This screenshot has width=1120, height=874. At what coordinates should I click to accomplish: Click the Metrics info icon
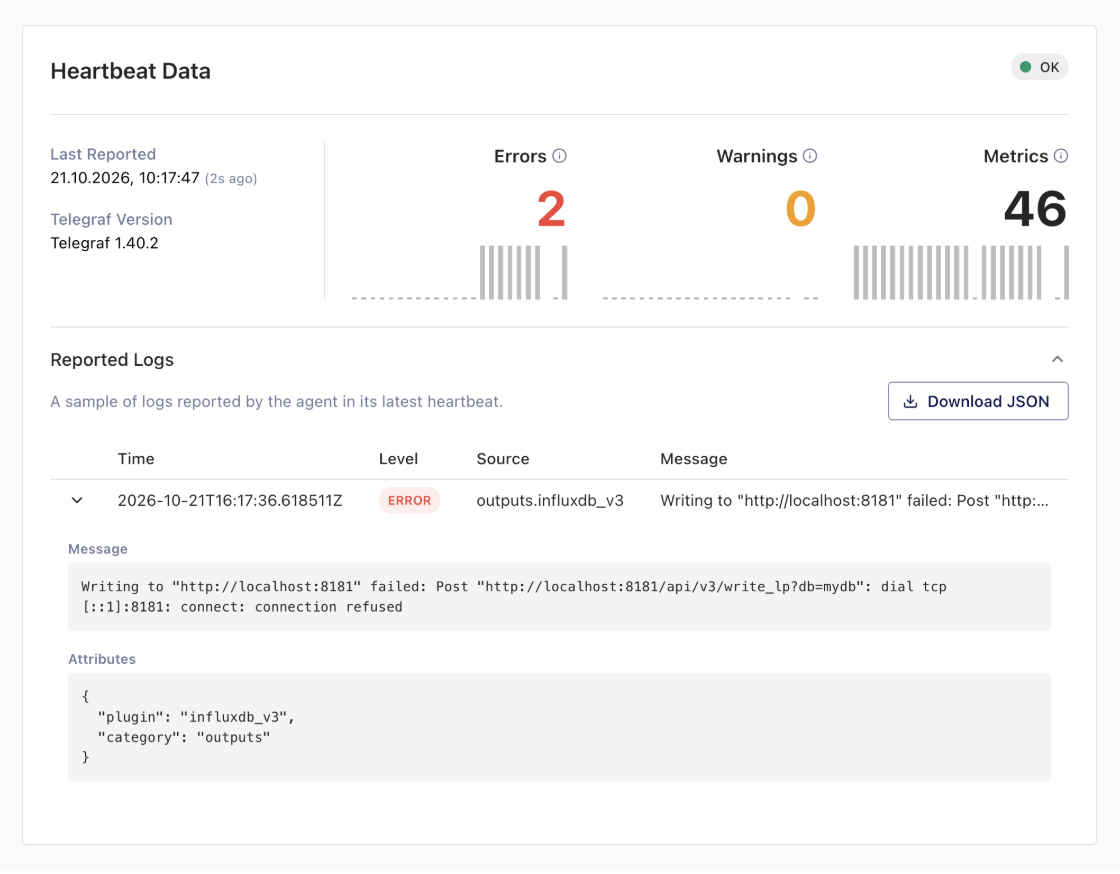[1061, 156]
